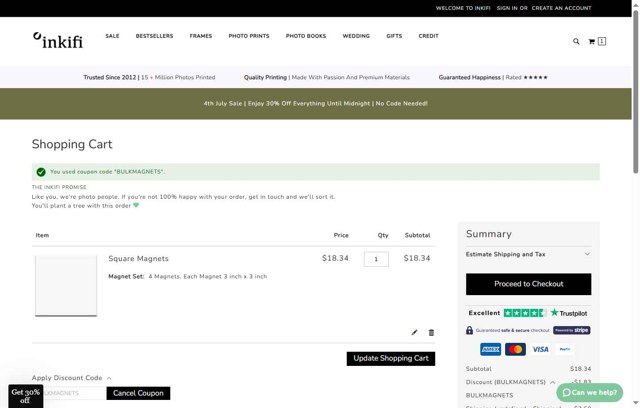
Task: Open the CREDIT menu
Action: (429, 36)
